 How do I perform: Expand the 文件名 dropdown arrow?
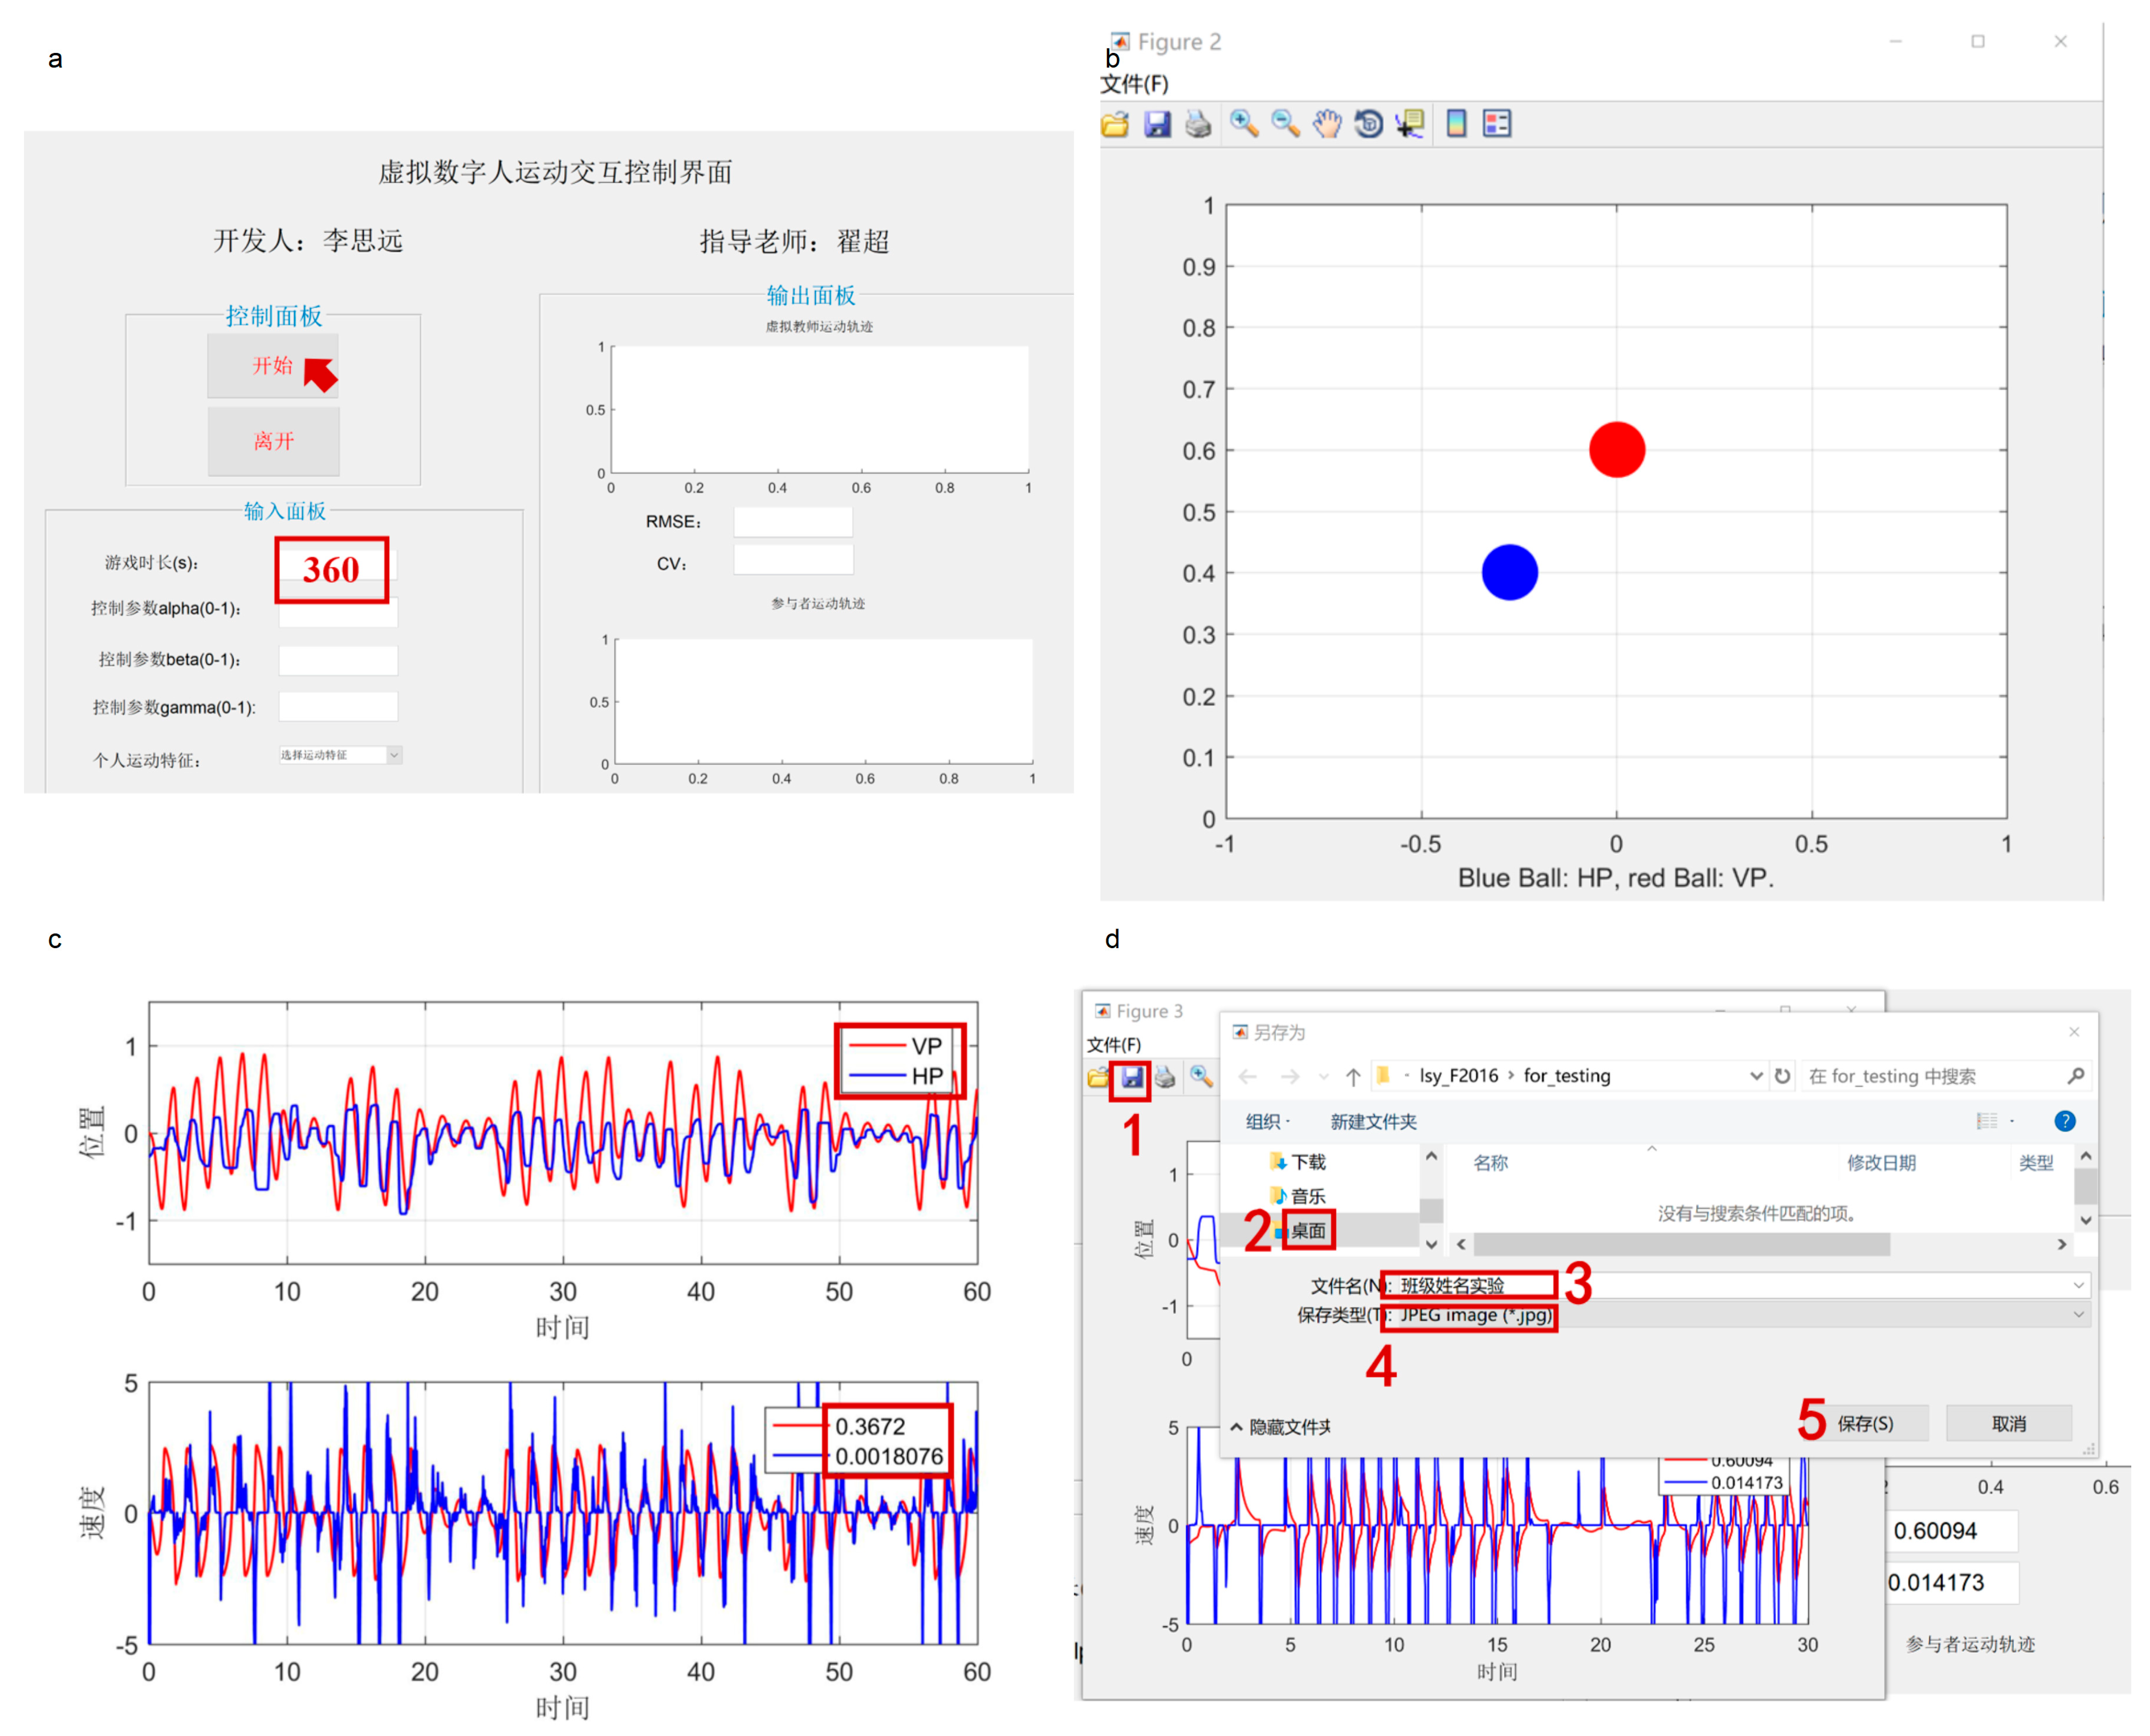[x=2079, y=1285]
